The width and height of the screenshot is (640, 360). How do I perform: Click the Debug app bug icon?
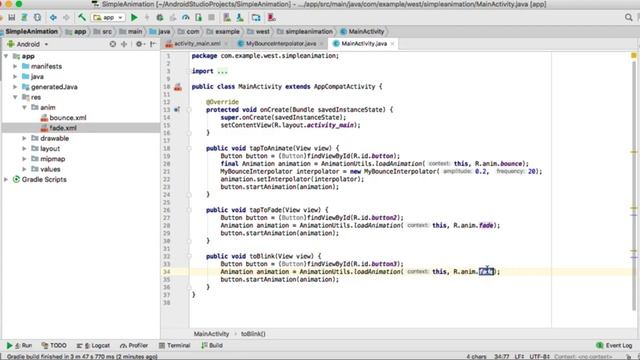160,18
